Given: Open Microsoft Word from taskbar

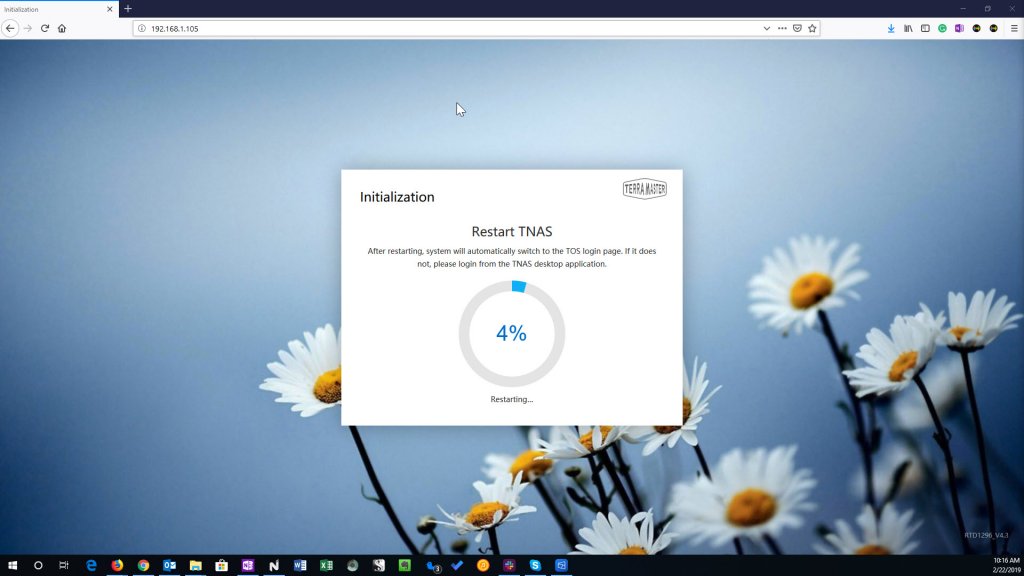Looking at the screenshot, I should 300,566.
